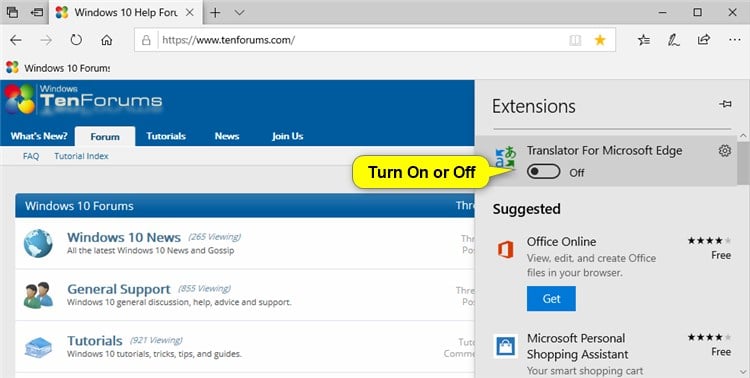Viewport: 750px width, 378px height.
Task: Close the Windows 10 Help Forums tab
Action: click(190, 12)
